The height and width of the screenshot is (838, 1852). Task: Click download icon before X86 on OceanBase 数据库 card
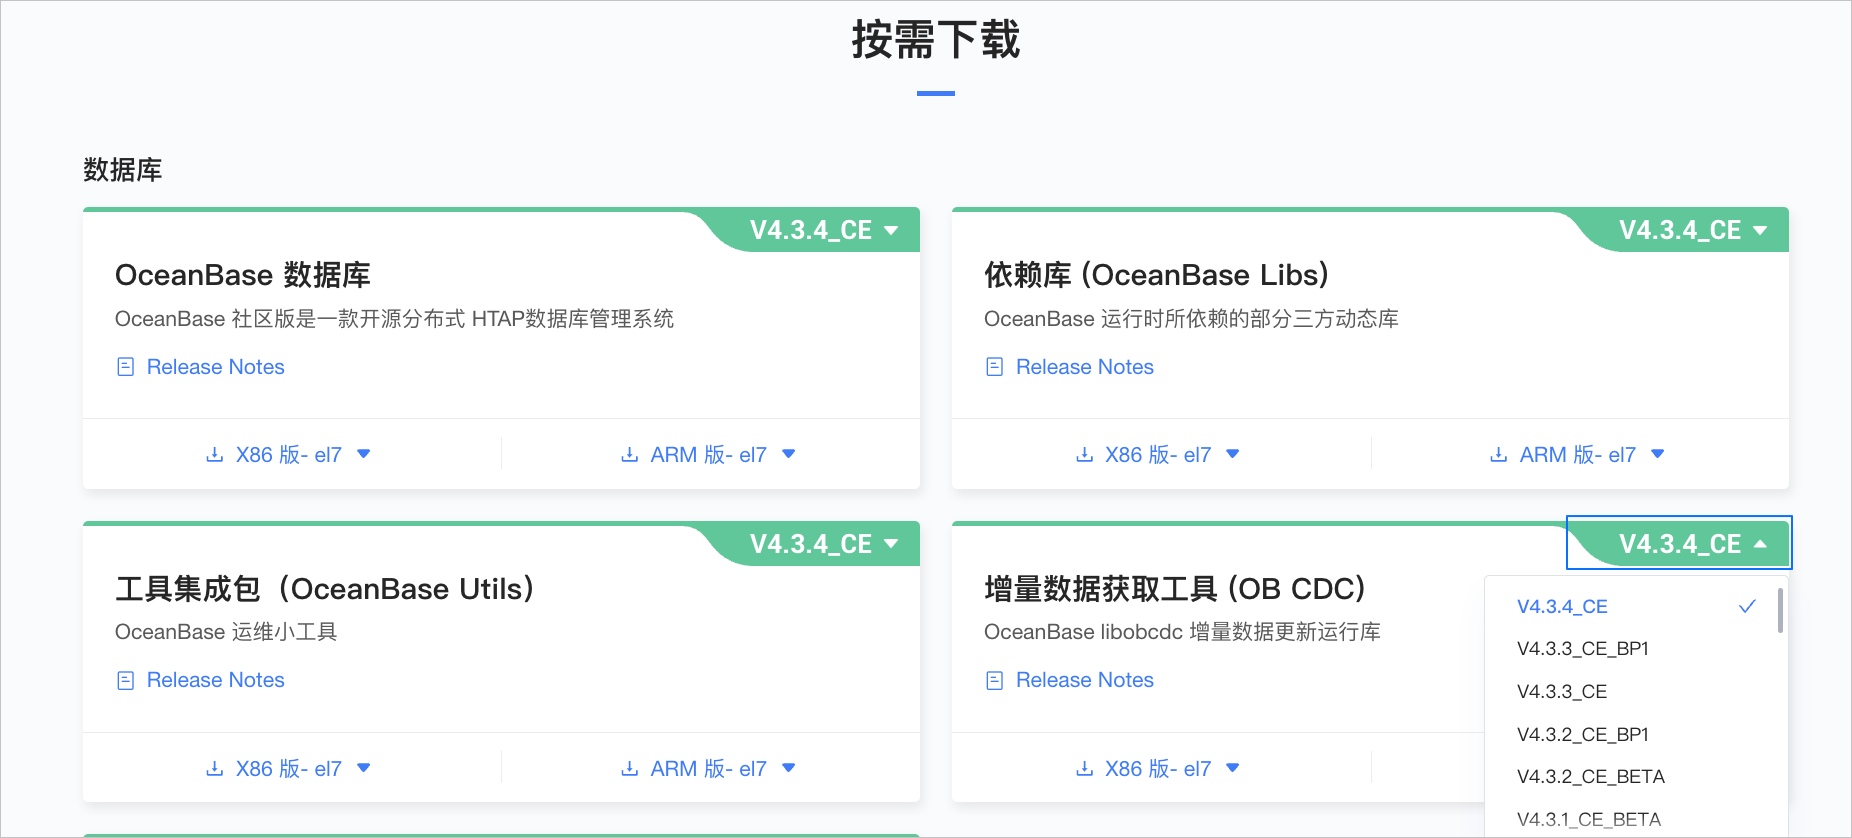(214, 455)
